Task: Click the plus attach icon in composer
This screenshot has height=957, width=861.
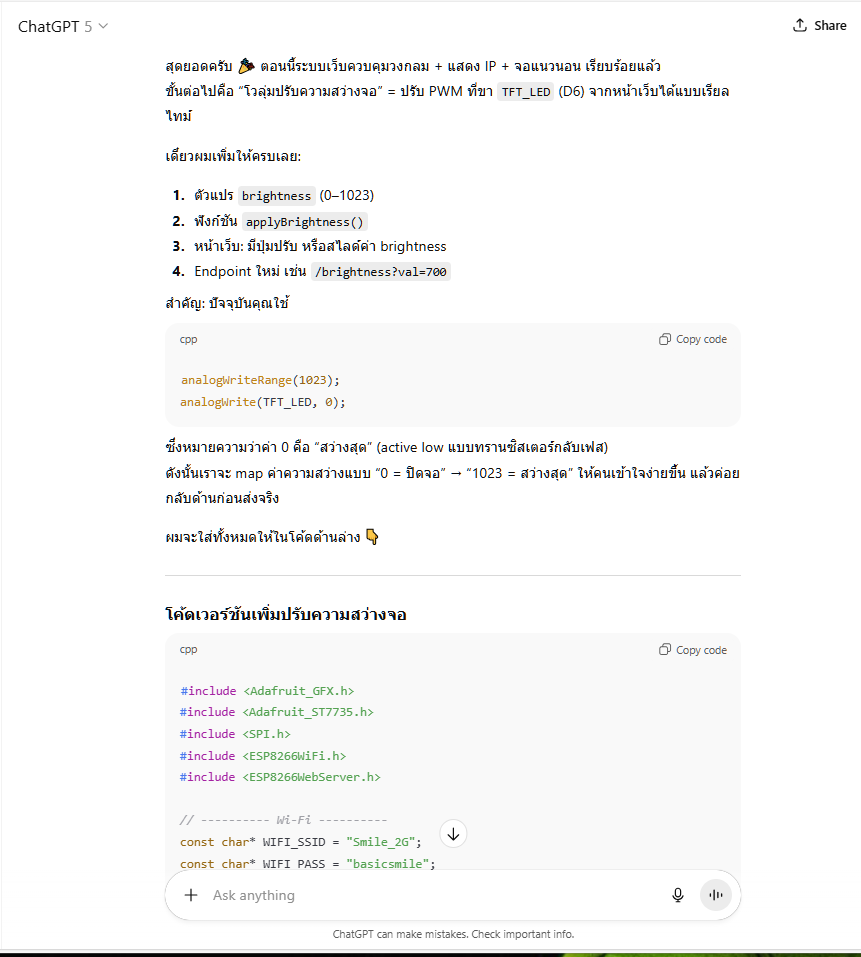Action: click(x=191, y=895)
